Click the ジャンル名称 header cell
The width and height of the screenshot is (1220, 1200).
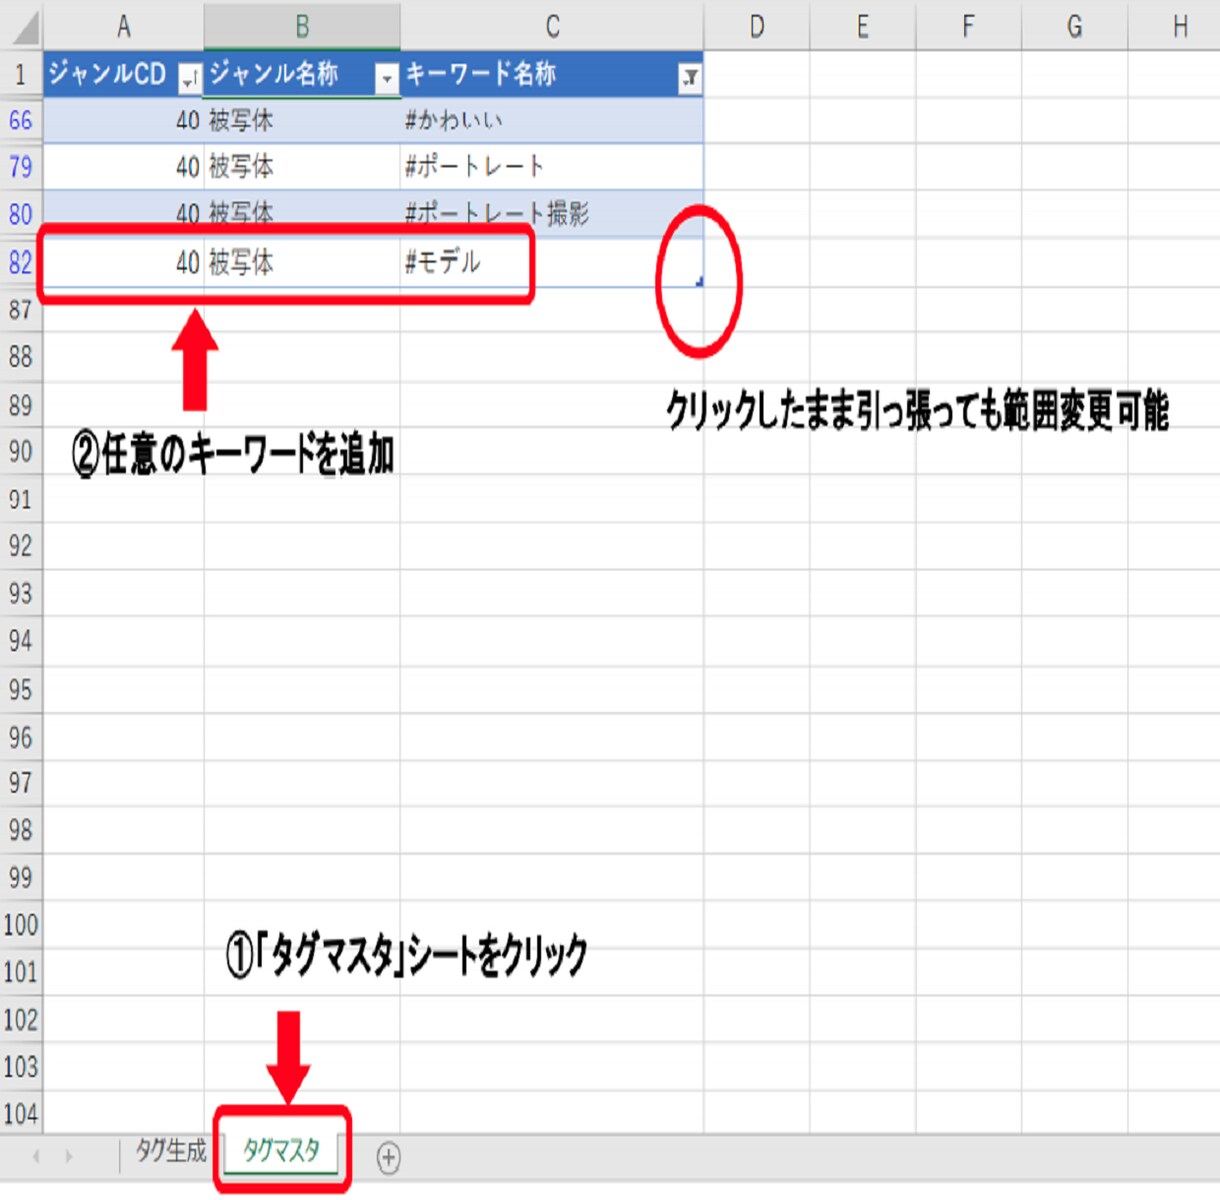pyautogui.click(x=302, y=74)
